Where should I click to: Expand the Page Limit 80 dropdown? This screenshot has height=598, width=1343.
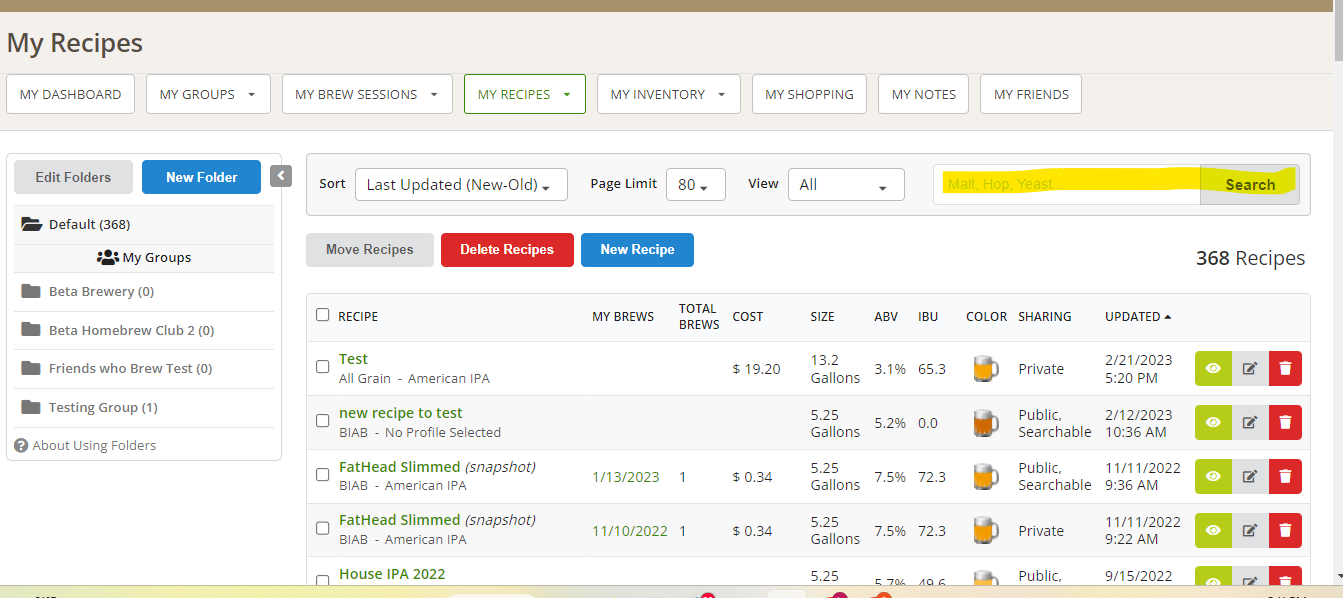pos(695,185)
